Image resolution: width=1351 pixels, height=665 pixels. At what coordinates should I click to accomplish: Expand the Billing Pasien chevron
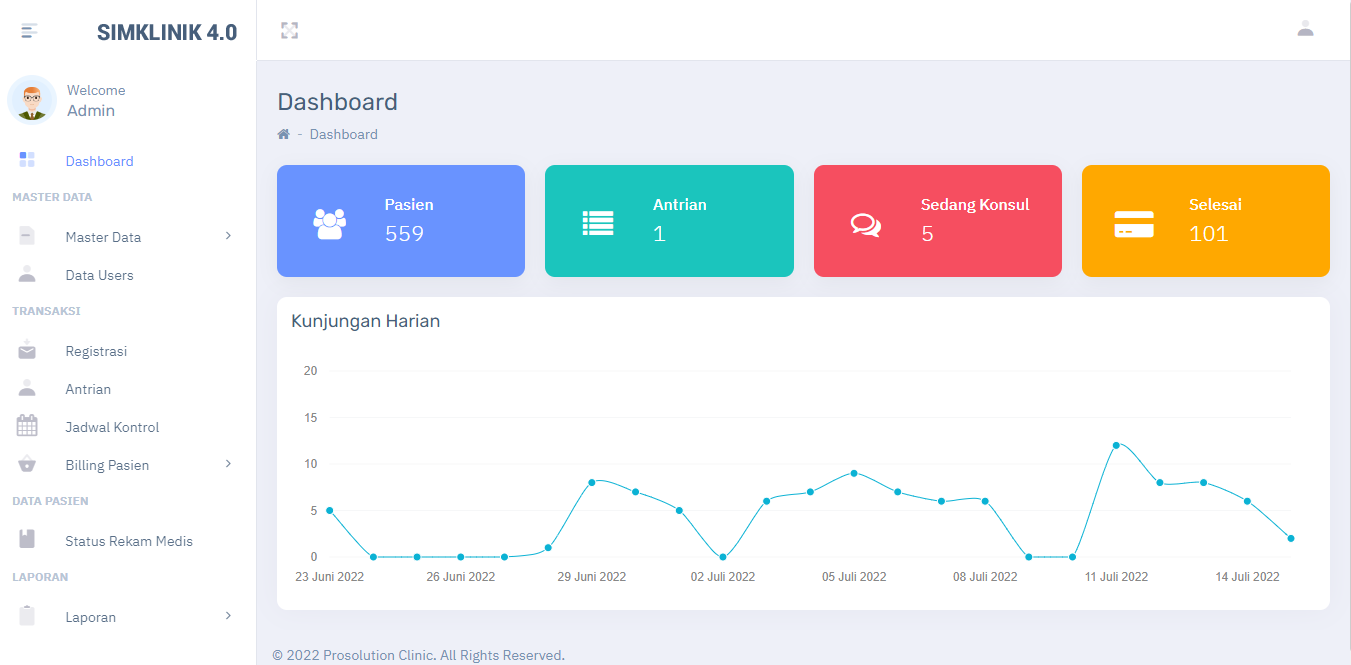pyautogui.click(x=228, y=464)
